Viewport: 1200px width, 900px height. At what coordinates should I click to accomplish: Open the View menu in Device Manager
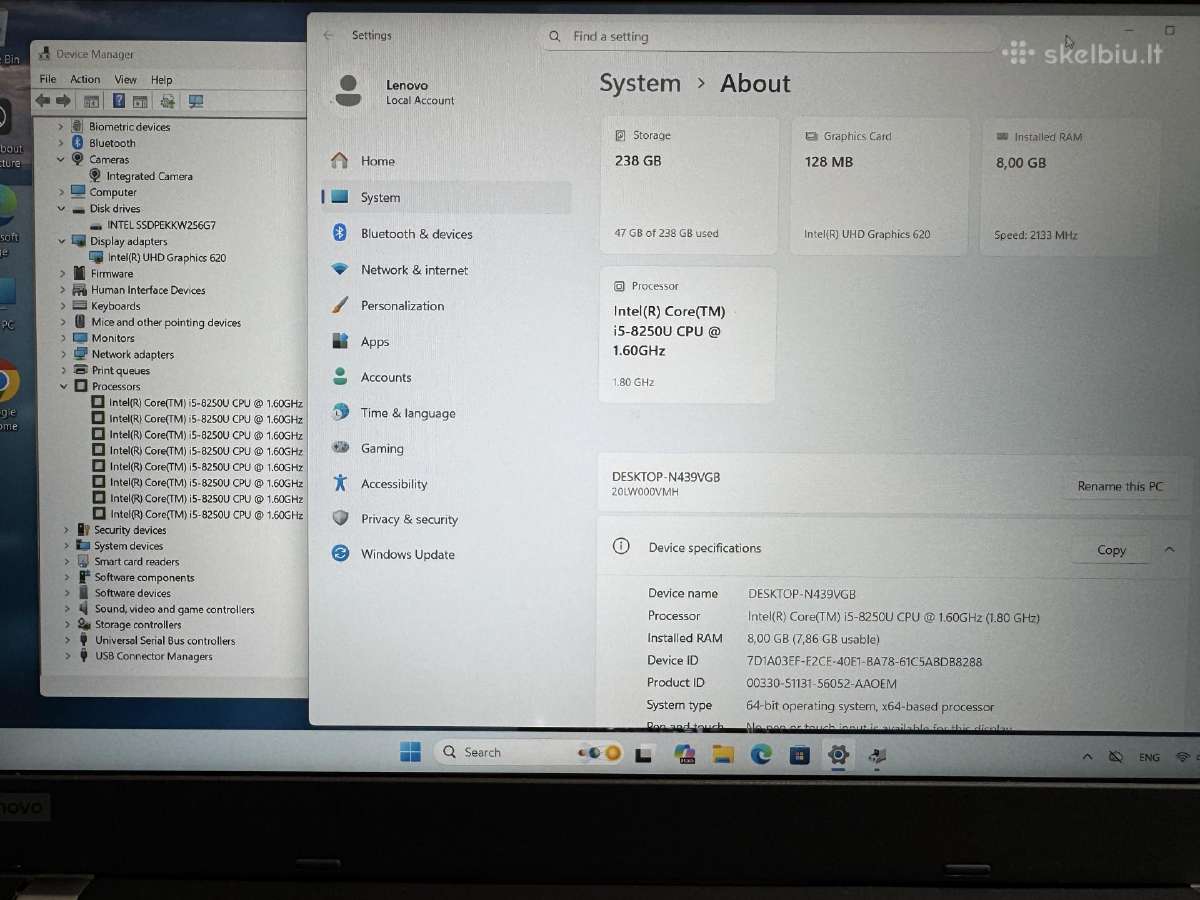pyautogui.click(x=126, y=79)
